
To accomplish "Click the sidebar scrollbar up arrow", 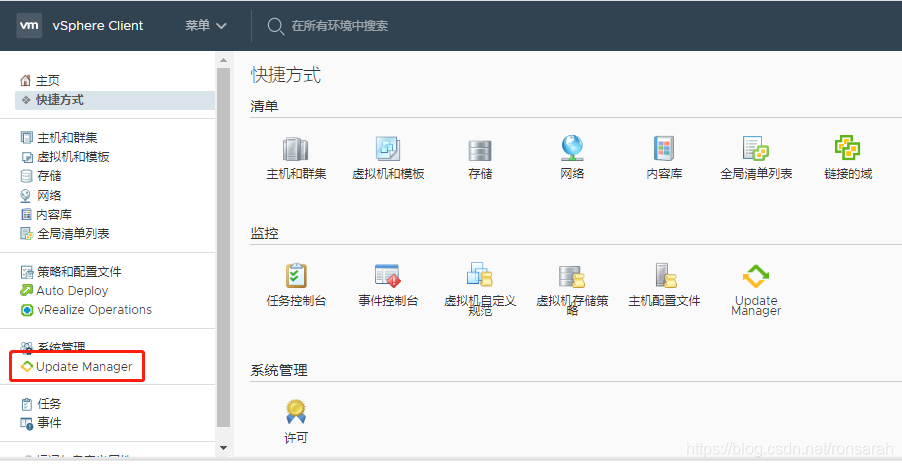I will coord(223,60).
